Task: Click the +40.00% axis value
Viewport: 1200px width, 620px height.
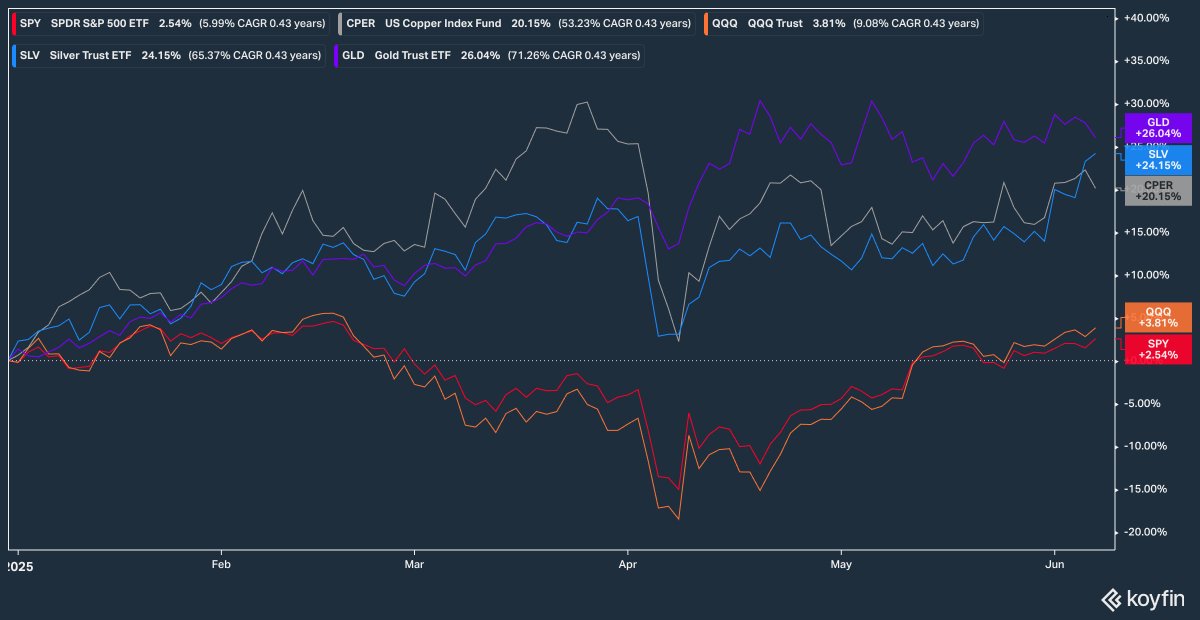Action: (x=1148, y=18)
